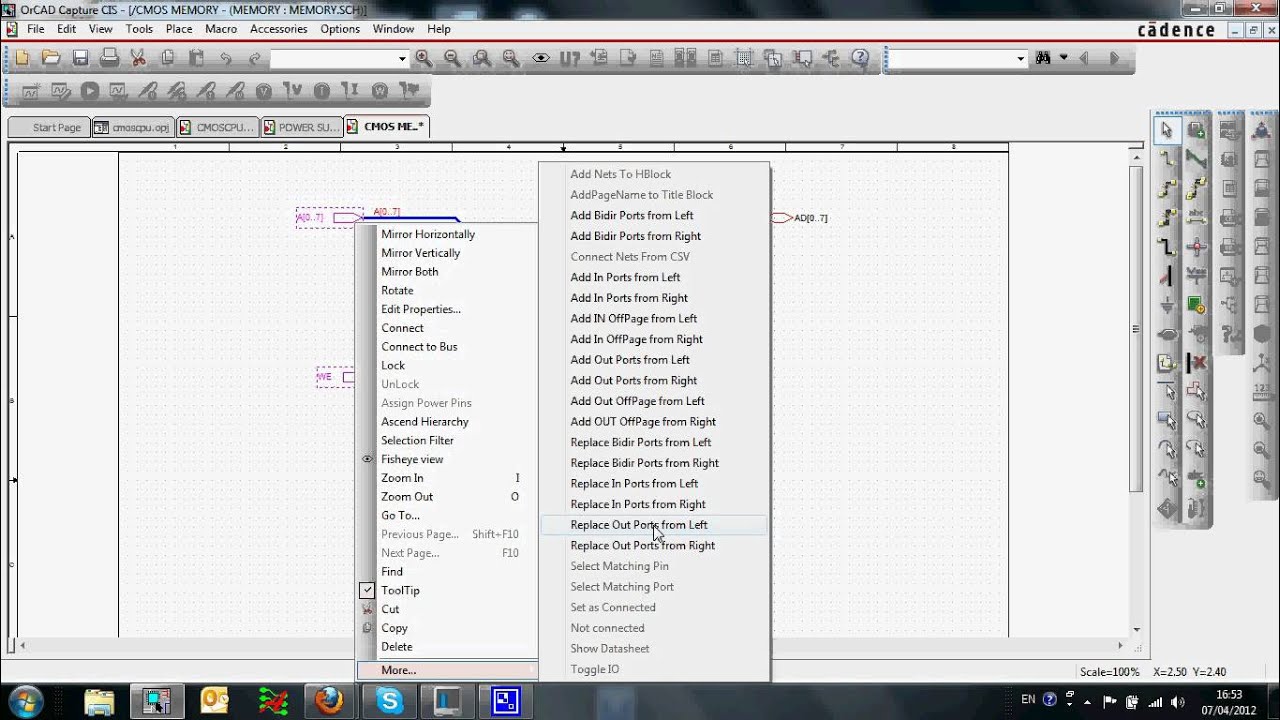
Task: Click the Annotate U? icon
Action: (570, 58)
